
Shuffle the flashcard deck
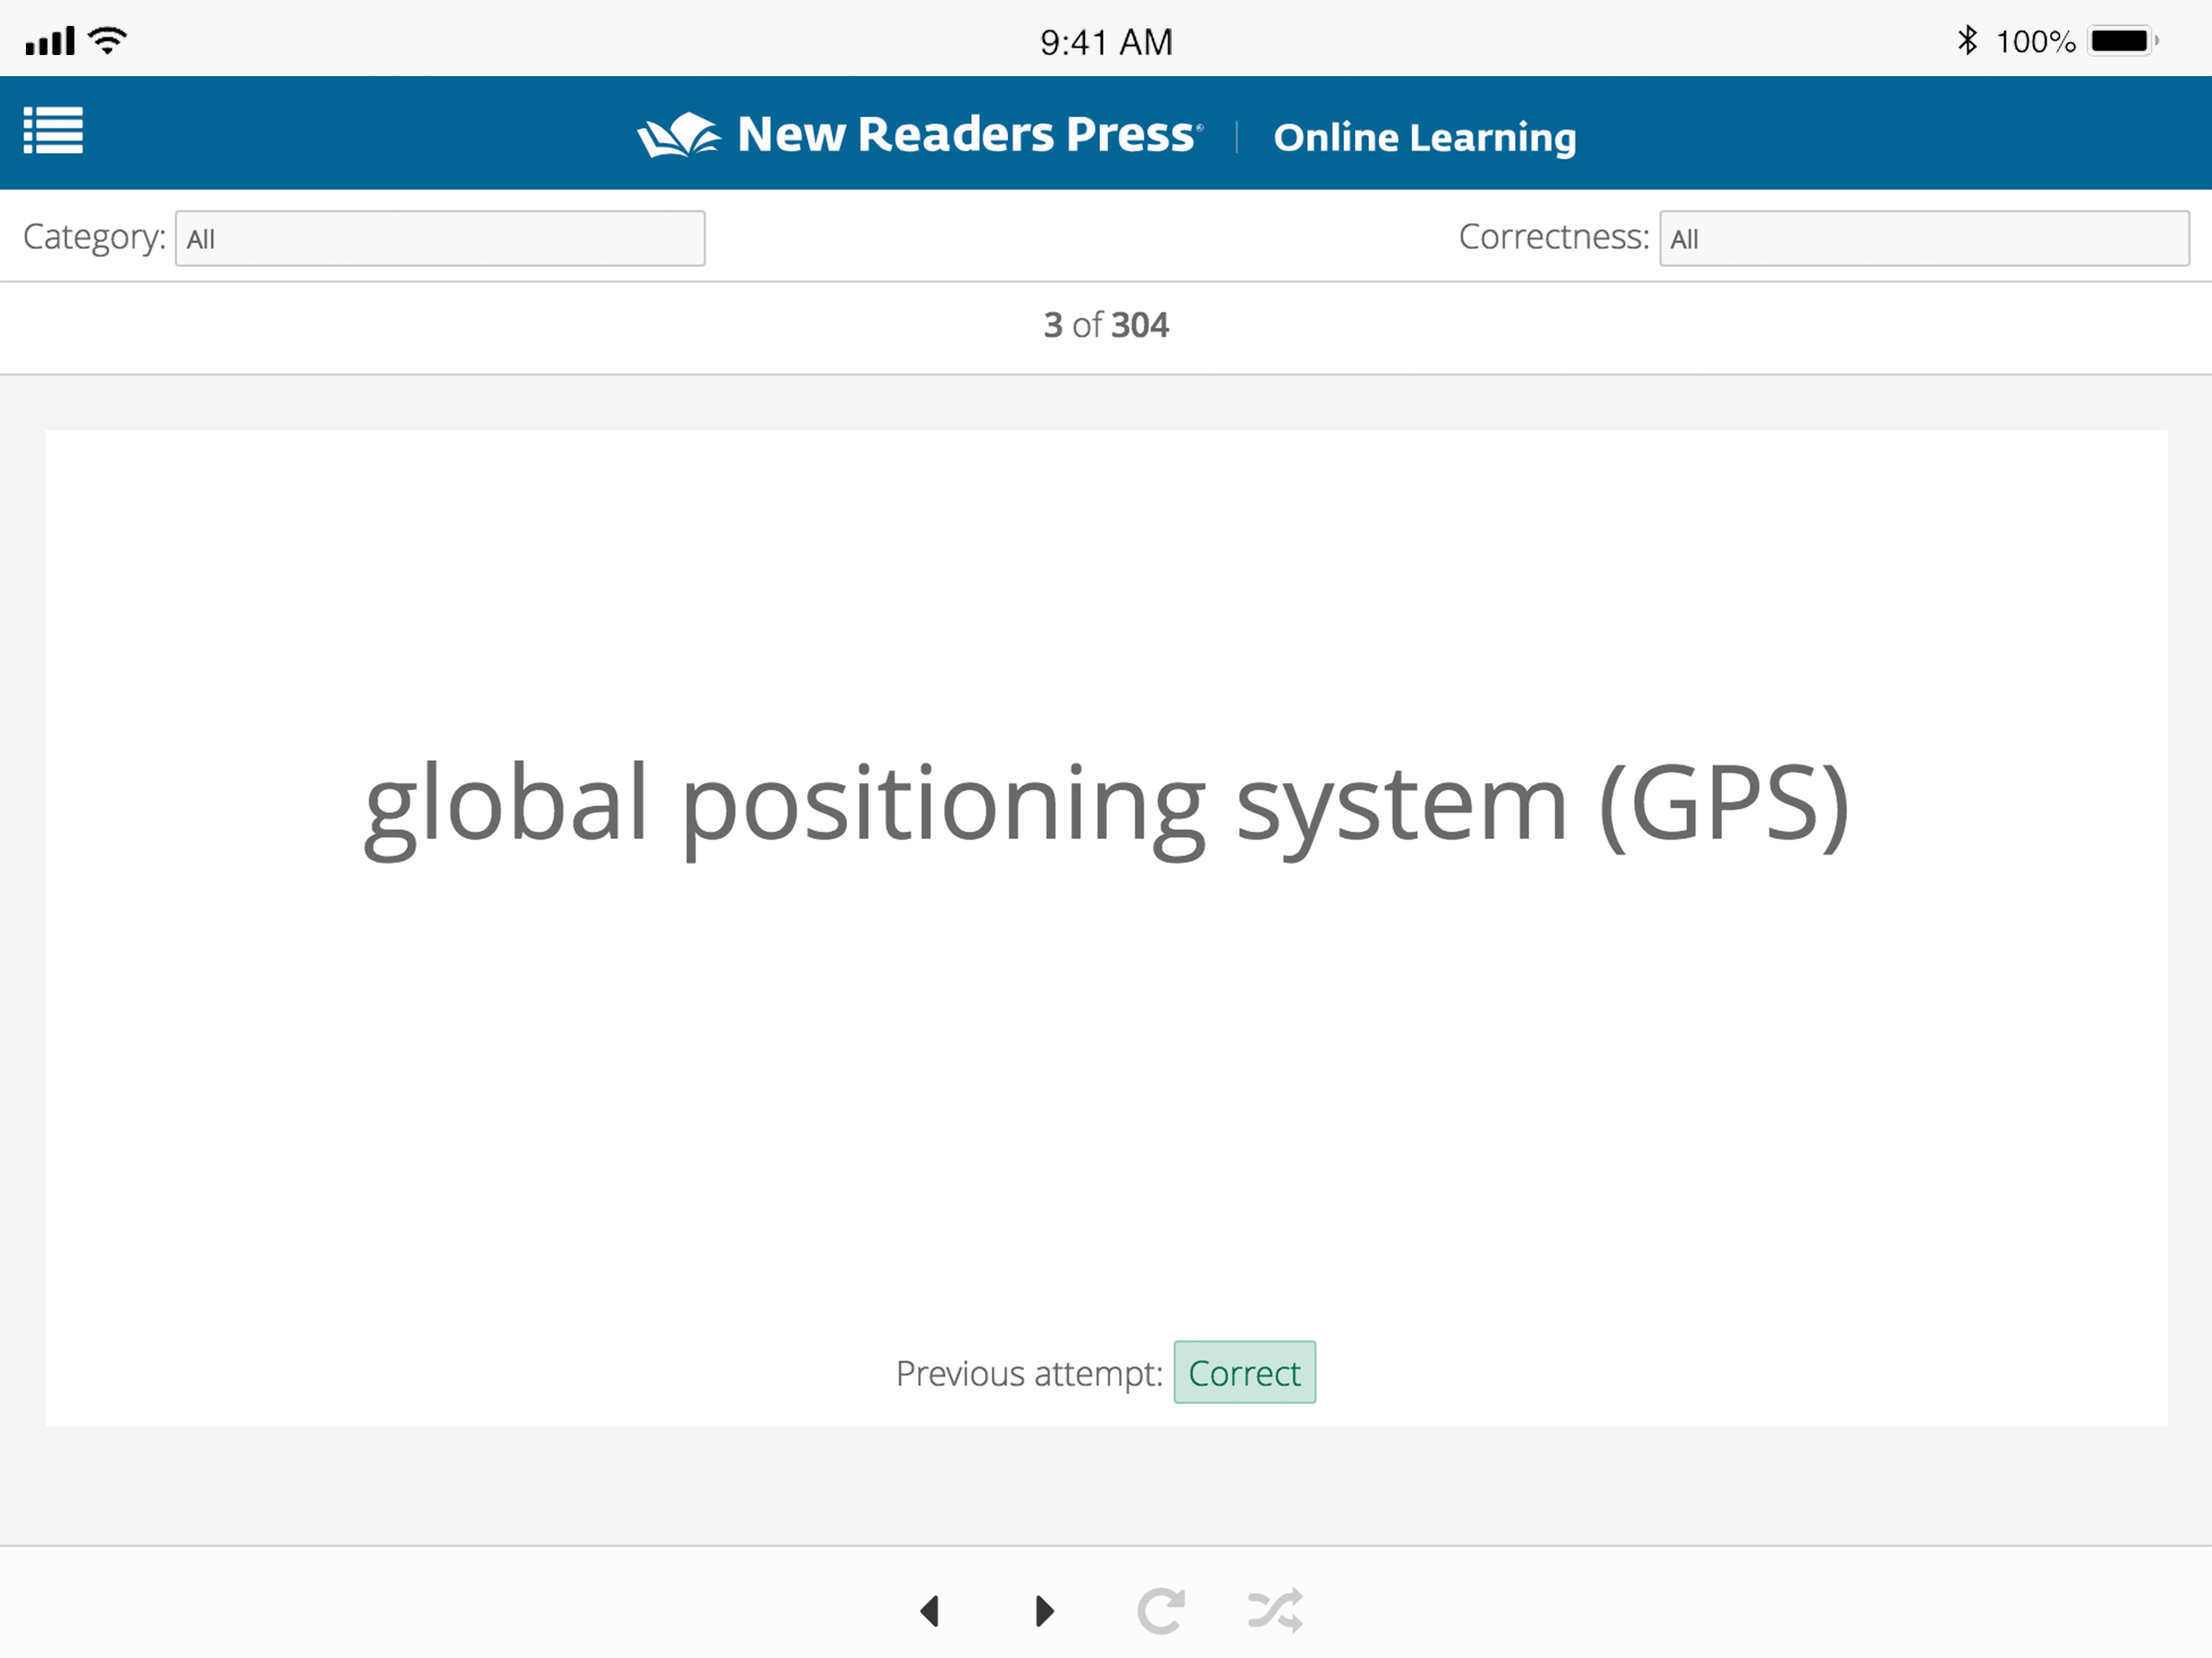[1276, 1611]
